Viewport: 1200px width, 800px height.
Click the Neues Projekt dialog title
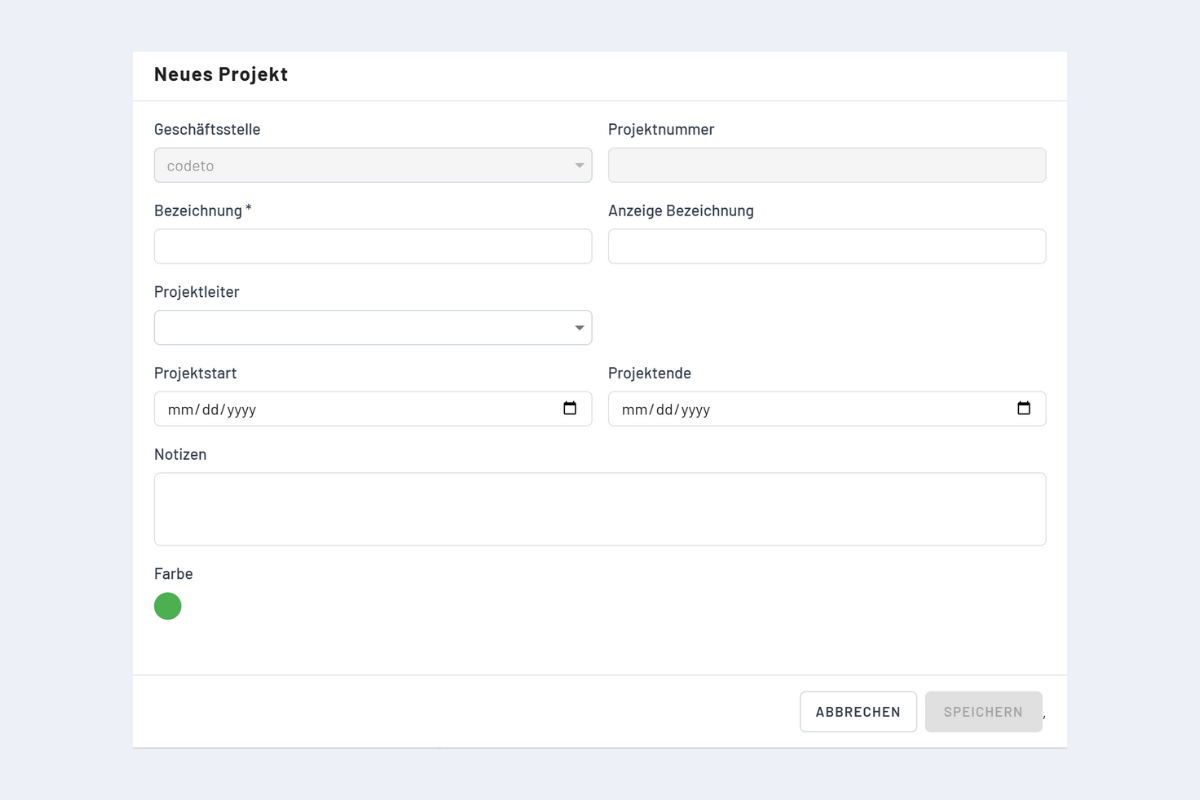click(x=220, y=74)
